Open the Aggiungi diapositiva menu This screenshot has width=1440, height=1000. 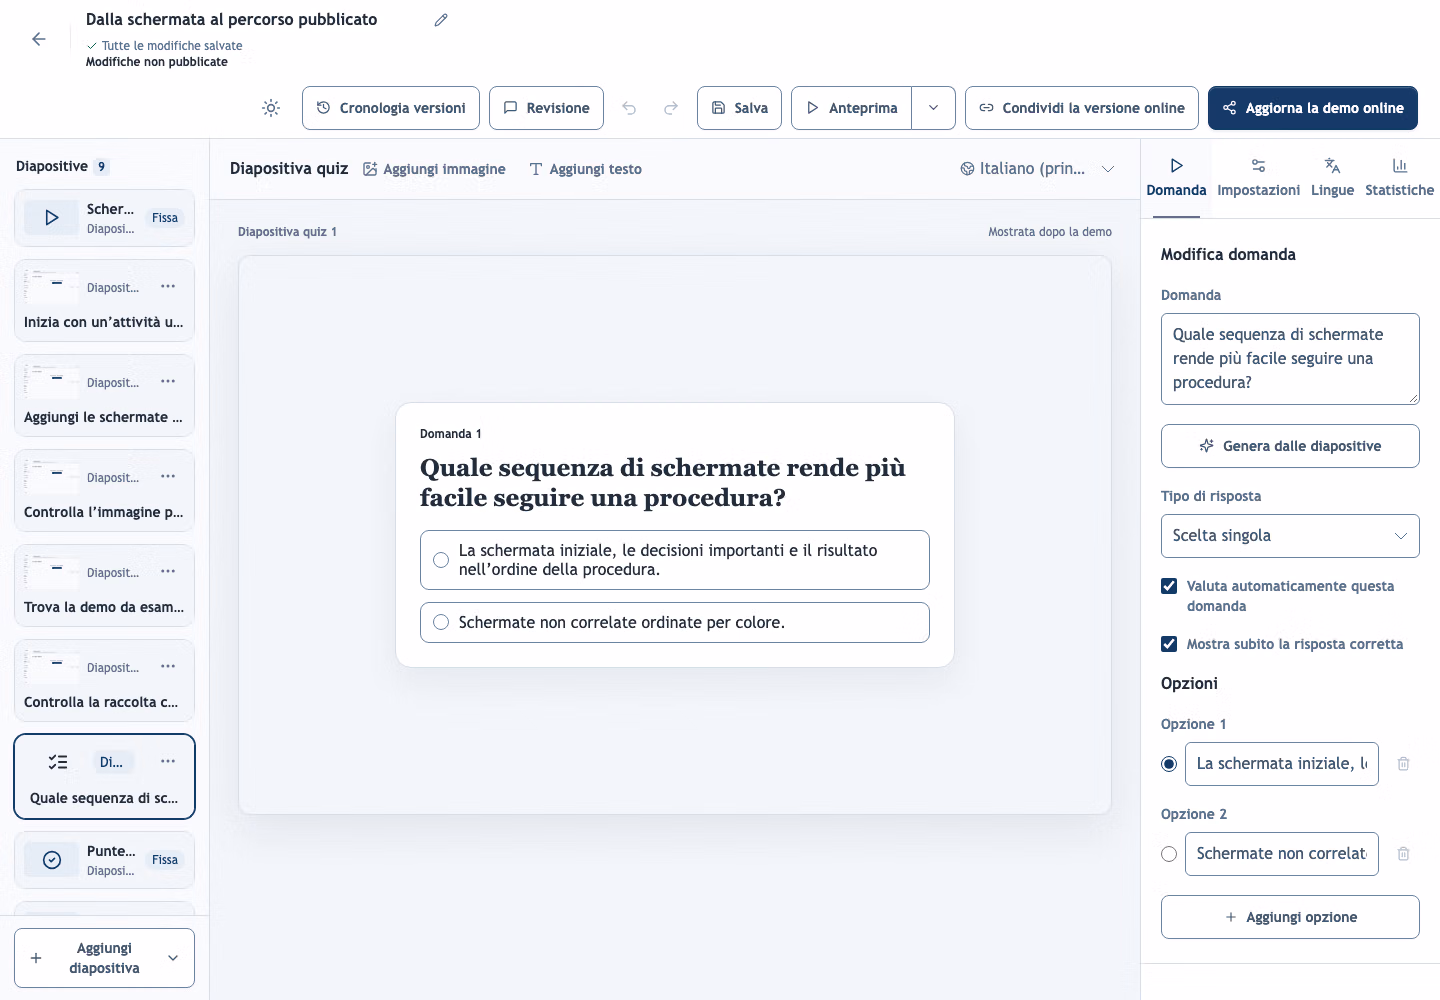click(104, 958)
